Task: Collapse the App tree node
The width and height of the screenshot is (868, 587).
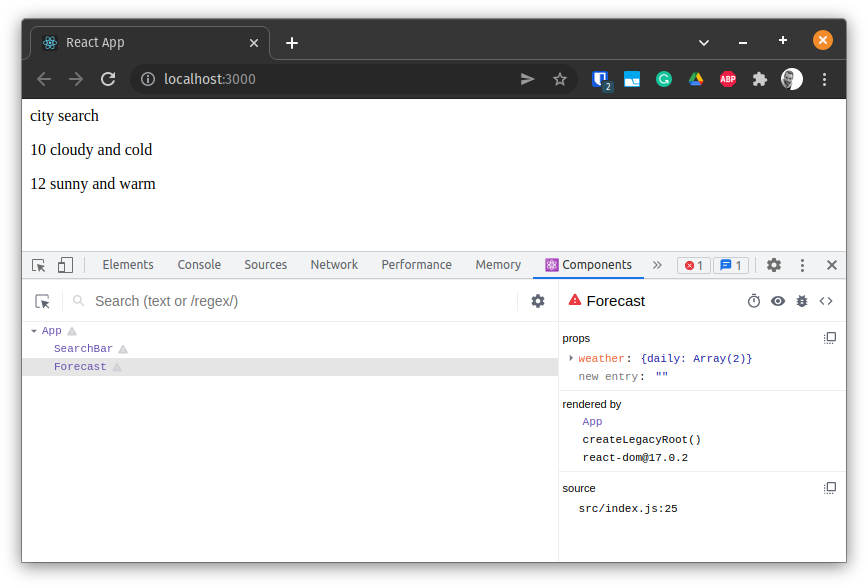Action: (x=34, y=331)
